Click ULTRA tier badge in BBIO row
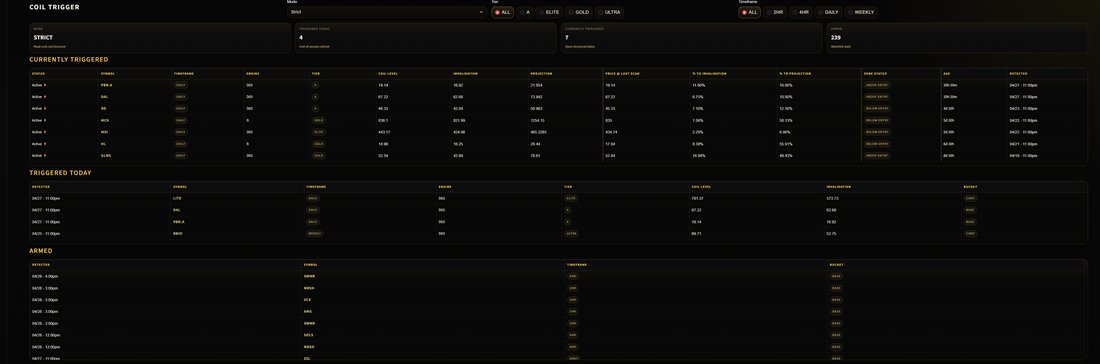This screenshot has width=1100, height=364. 571,234
